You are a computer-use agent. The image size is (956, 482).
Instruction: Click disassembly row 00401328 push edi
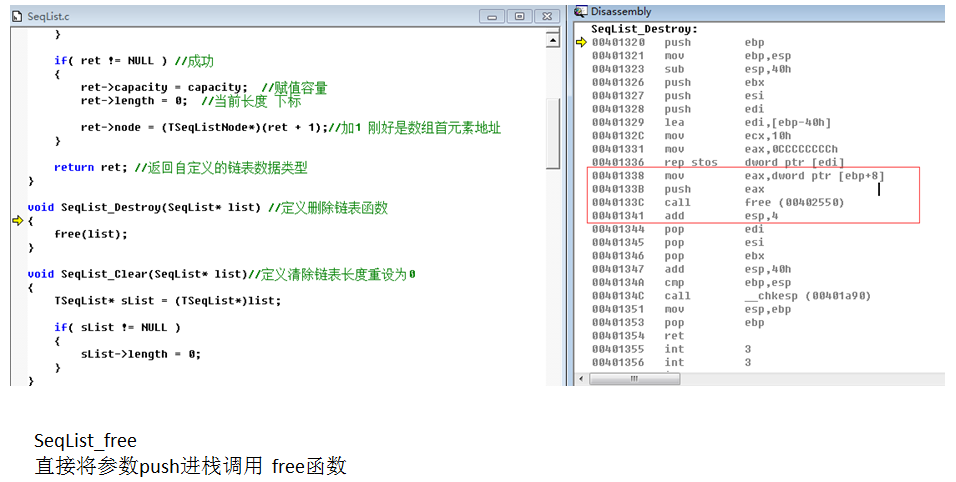678,109
